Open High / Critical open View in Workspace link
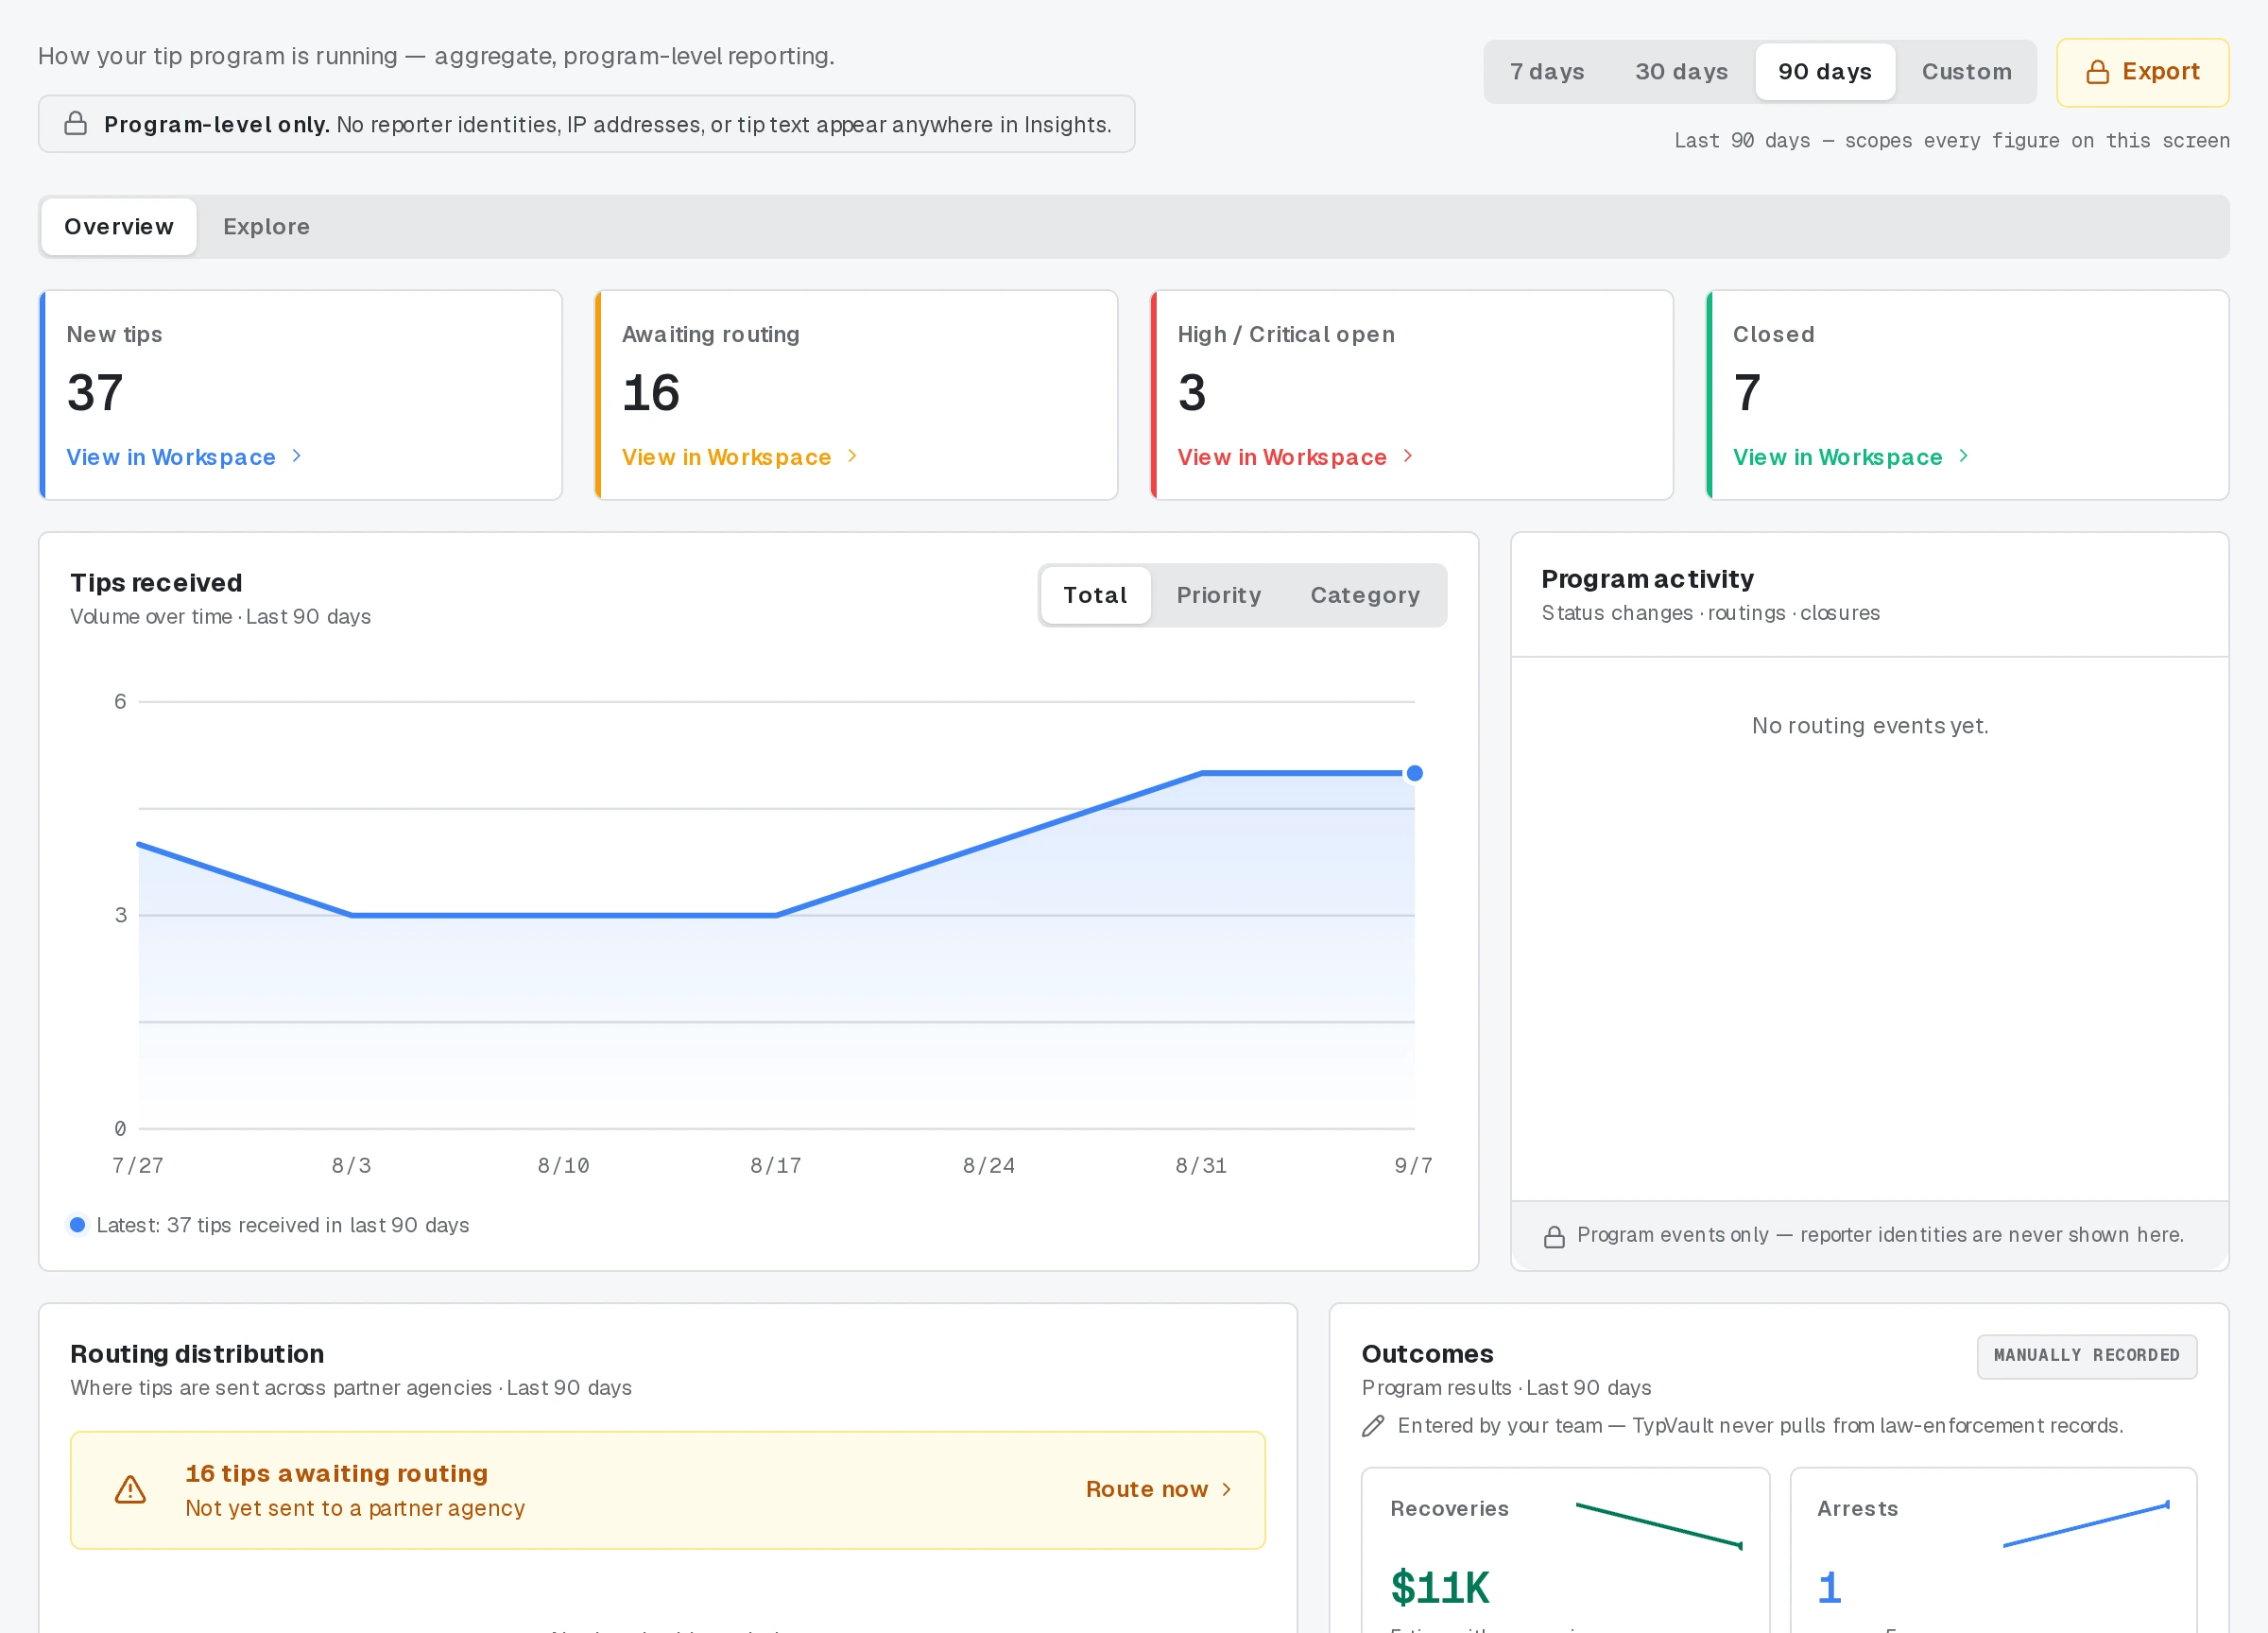The width and height of the screenshot is (2268, 1633). [x=1295, y=457]
